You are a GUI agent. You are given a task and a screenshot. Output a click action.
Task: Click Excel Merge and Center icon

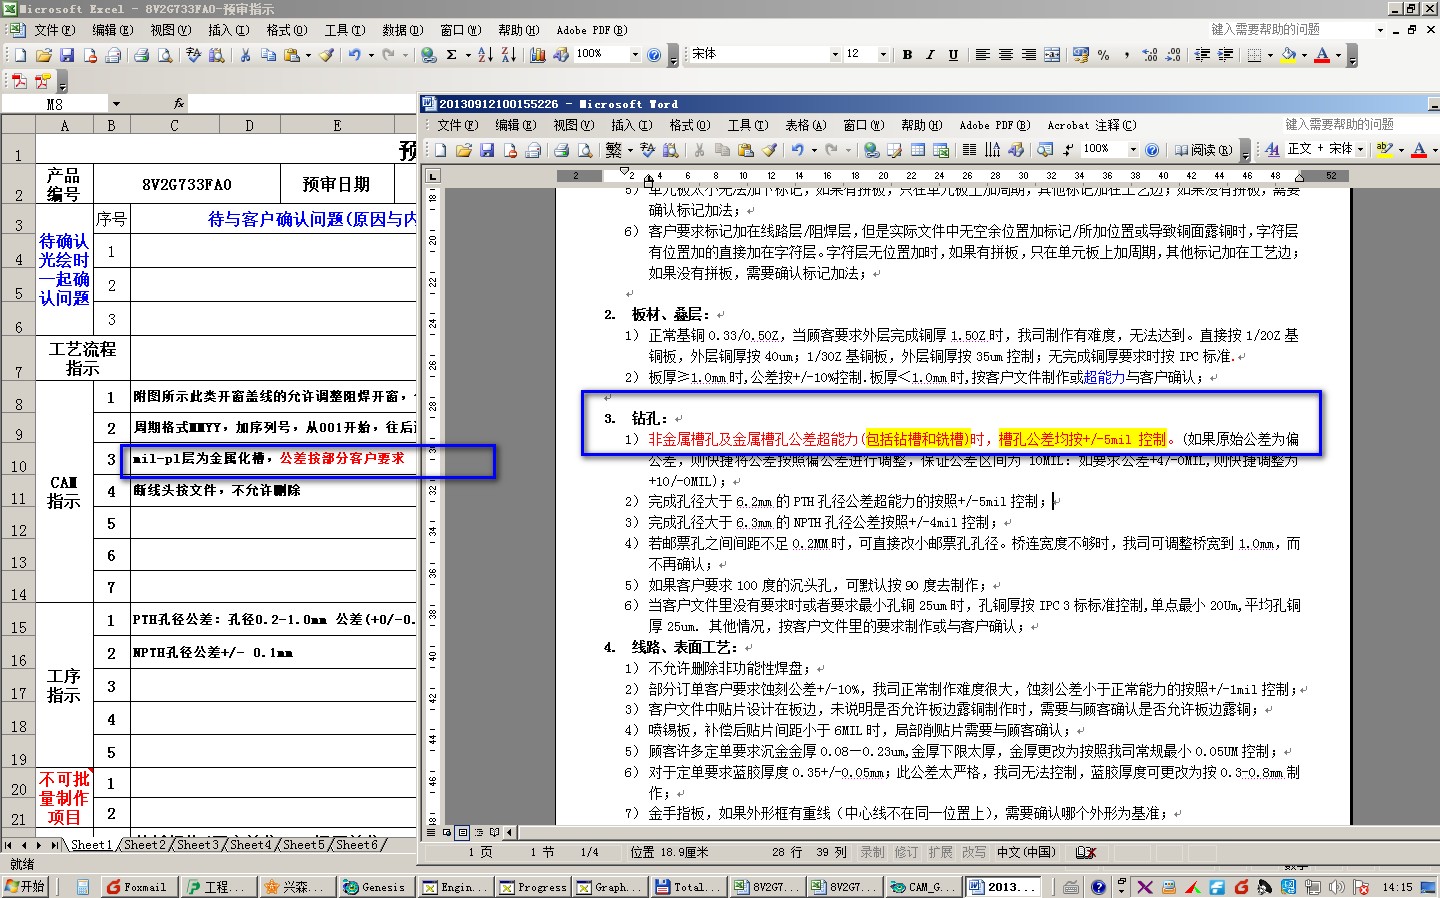click(x=1052, y=55)
